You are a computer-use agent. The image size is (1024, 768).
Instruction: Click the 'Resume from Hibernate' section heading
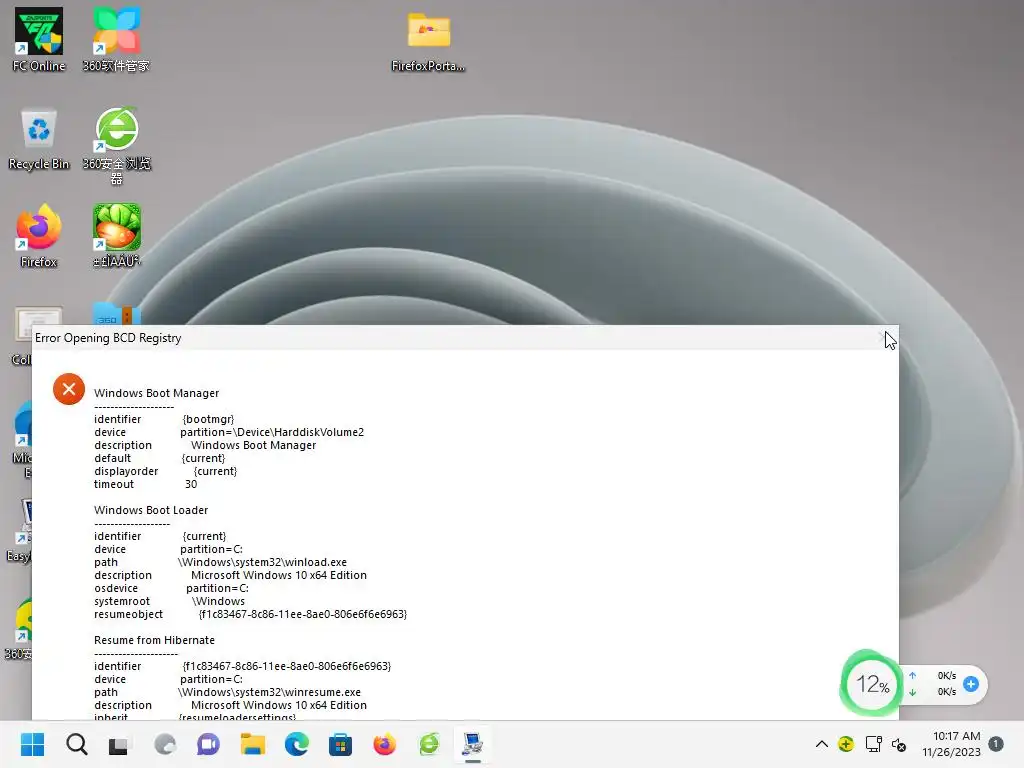point(154,640)
